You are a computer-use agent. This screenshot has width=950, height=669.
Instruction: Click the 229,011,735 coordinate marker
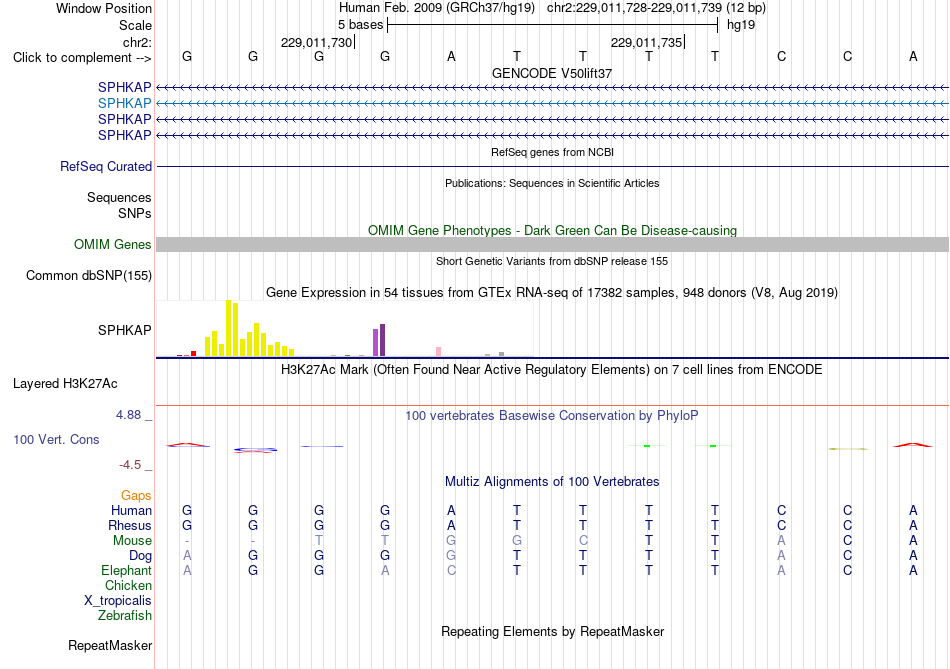[646, 42]
